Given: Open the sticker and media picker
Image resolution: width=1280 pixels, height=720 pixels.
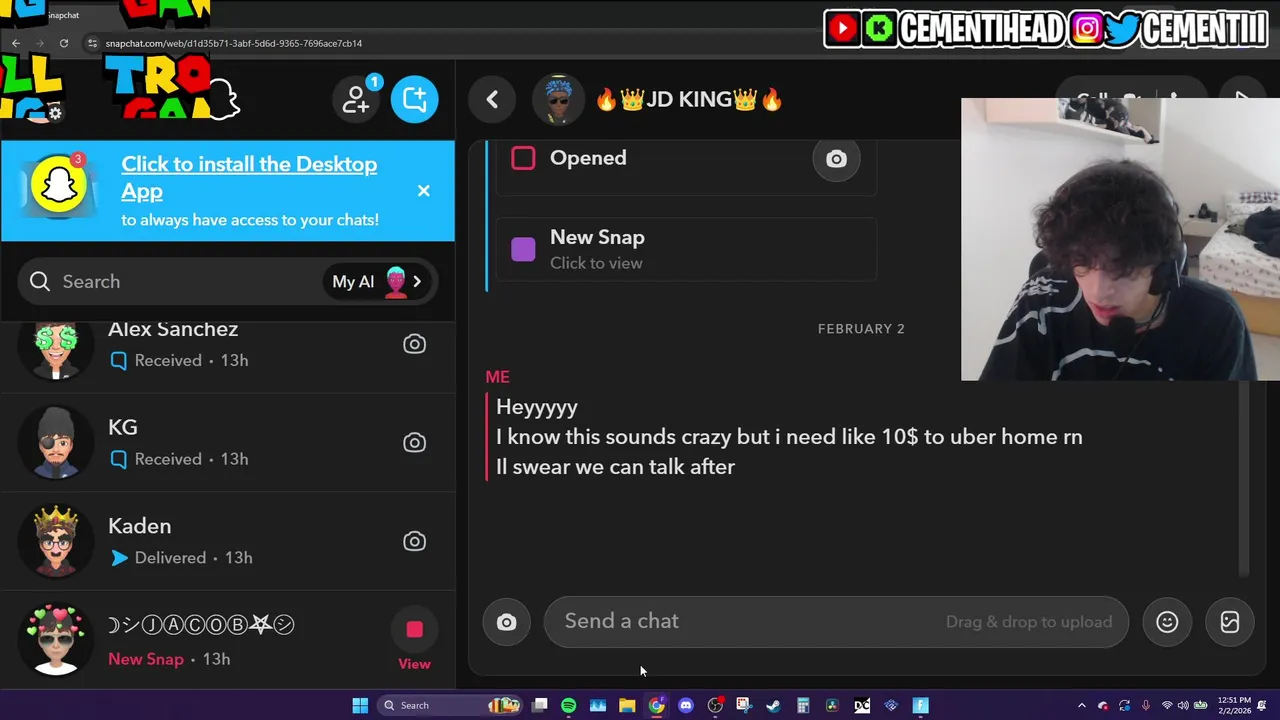Looking at the screenshot, I should 1230,622.
